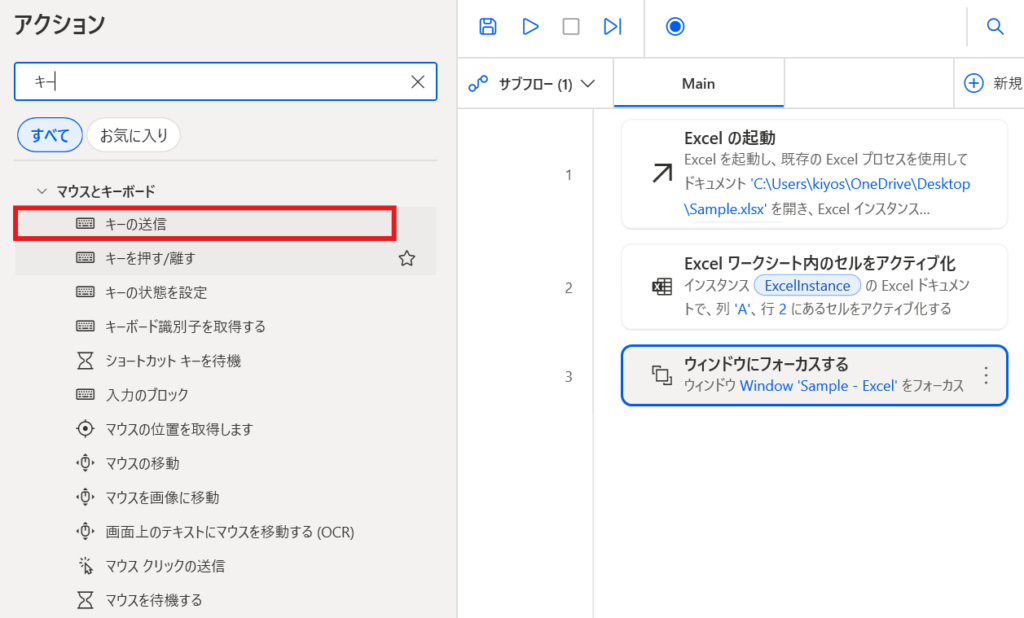Choose 画面上のテキストにマウスを移動する (OCR) action
This screenshot has height=618, width=1024.
[225, 532]
